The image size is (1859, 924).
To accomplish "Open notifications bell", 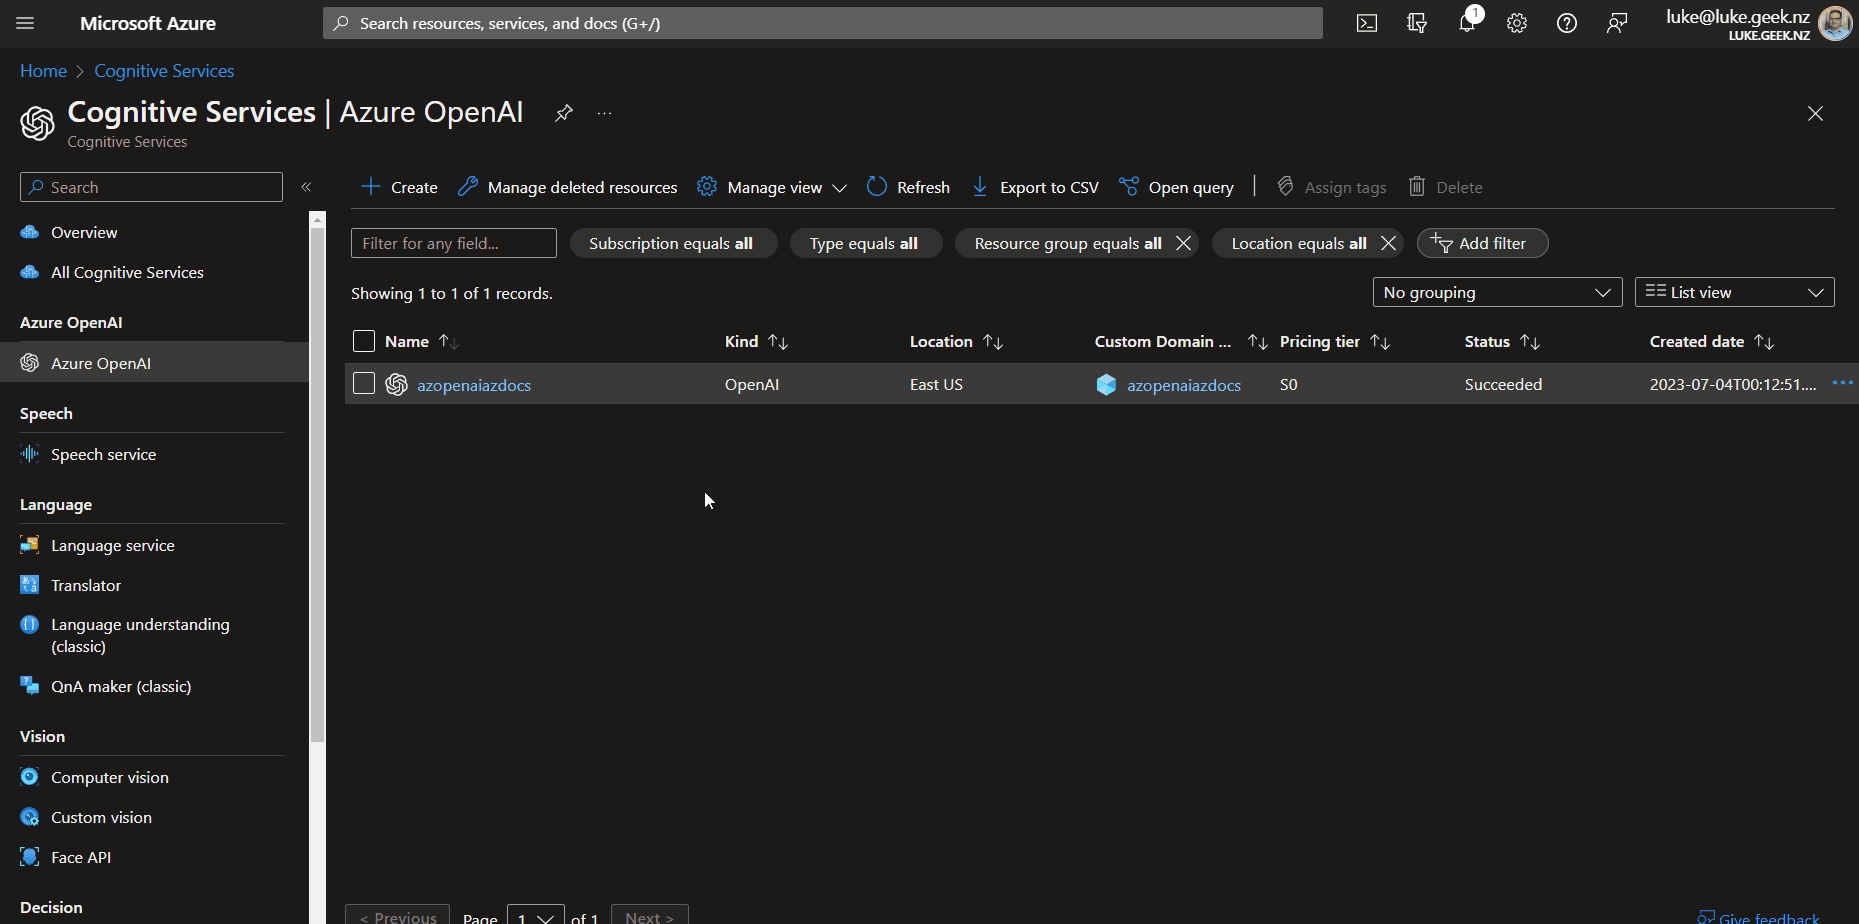I will click(1467, 23).
